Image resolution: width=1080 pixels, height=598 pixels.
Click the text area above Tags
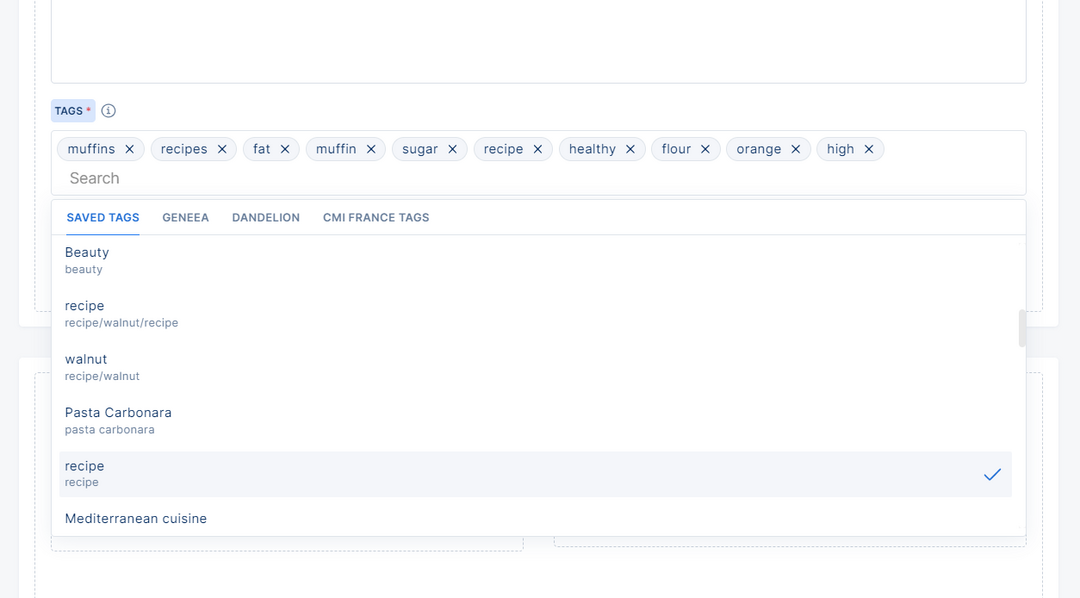point(539,41)
